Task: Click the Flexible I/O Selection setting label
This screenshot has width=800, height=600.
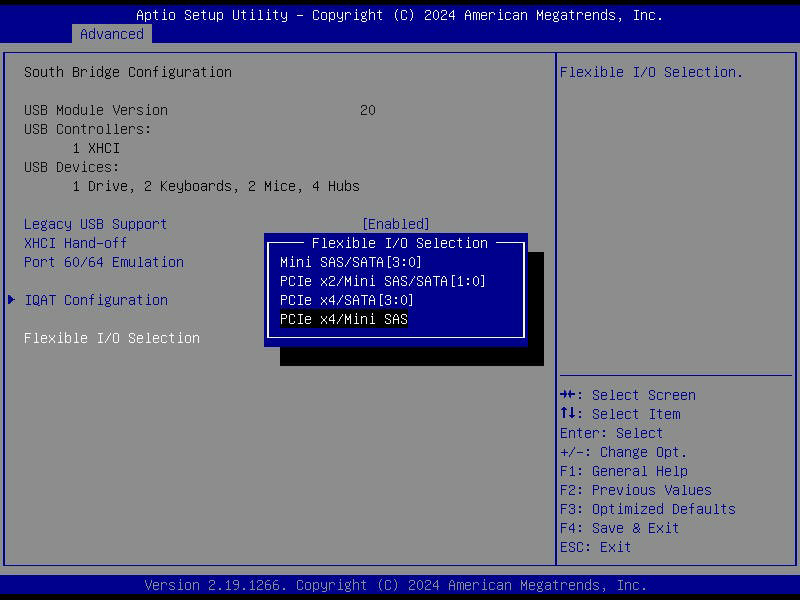Action: tap(111, 338)
